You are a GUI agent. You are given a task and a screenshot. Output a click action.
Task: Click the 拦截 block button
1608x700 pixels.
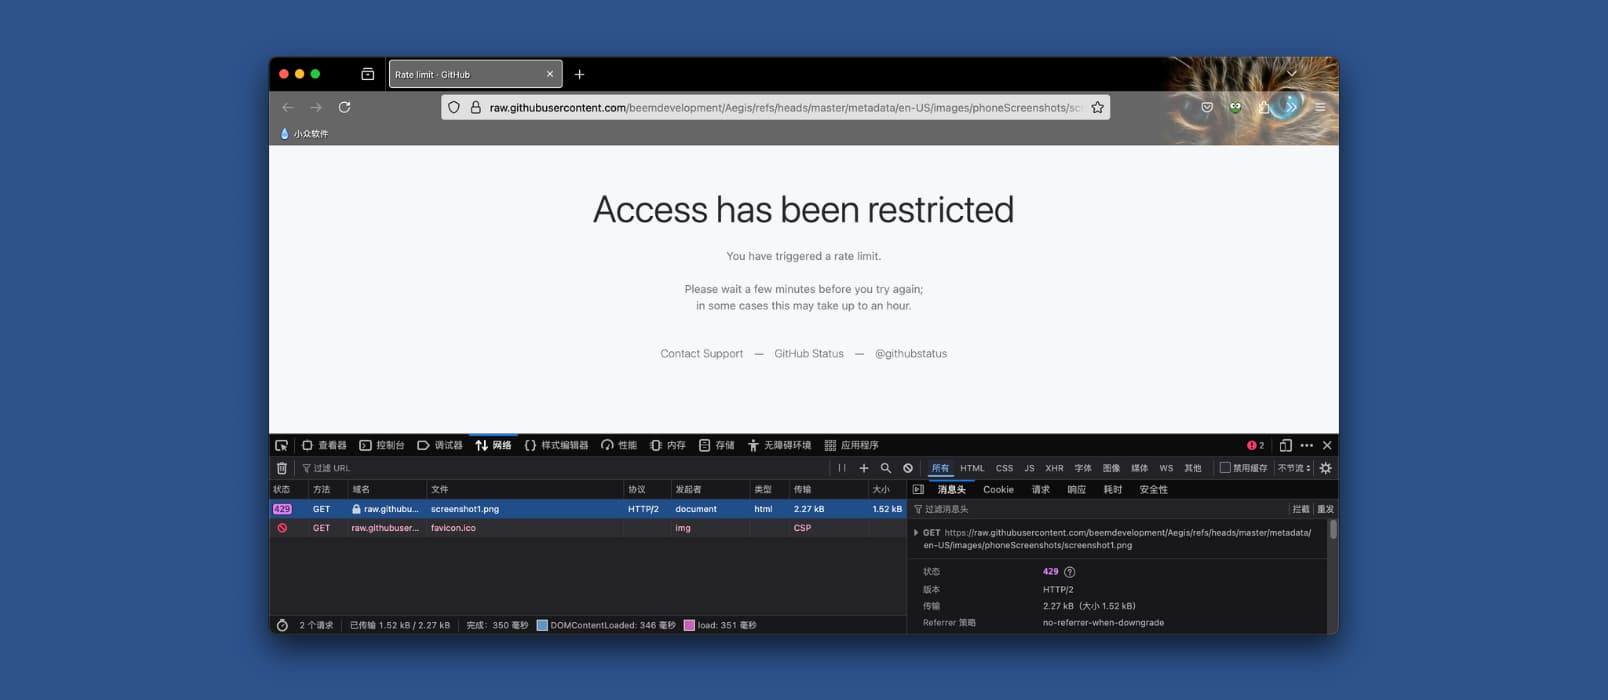coord(1300,509)
